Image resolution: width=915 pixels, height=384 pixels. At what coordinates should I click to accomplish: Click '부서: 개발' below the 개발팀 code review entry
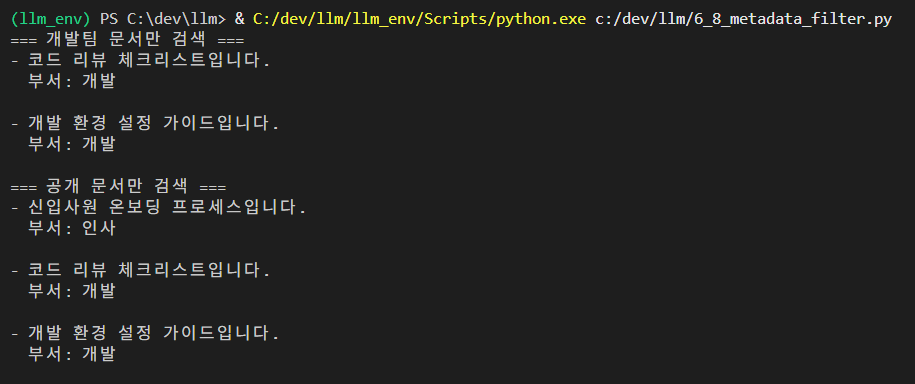[x=72, y=82]
